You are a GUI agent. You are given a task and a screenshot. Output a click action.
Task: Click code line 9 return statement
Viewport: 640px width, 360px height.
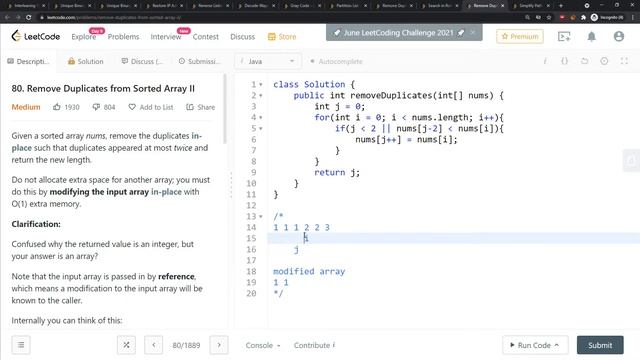[337, 172]
